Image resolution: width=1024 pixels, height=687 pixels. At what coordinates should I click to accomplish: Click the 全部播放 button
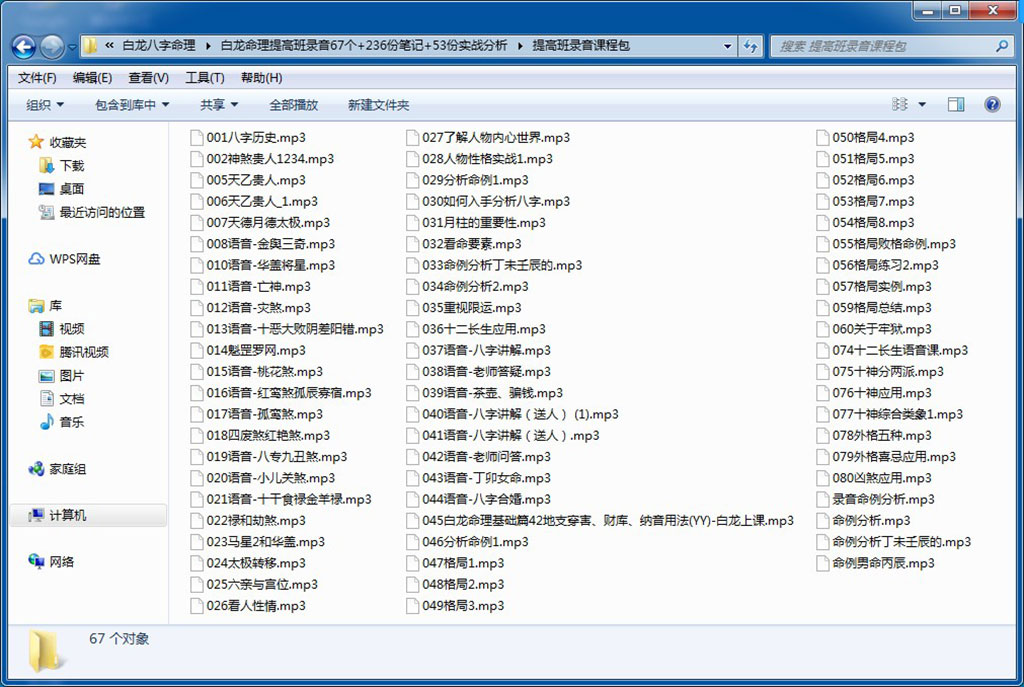[x=293, y=104]
